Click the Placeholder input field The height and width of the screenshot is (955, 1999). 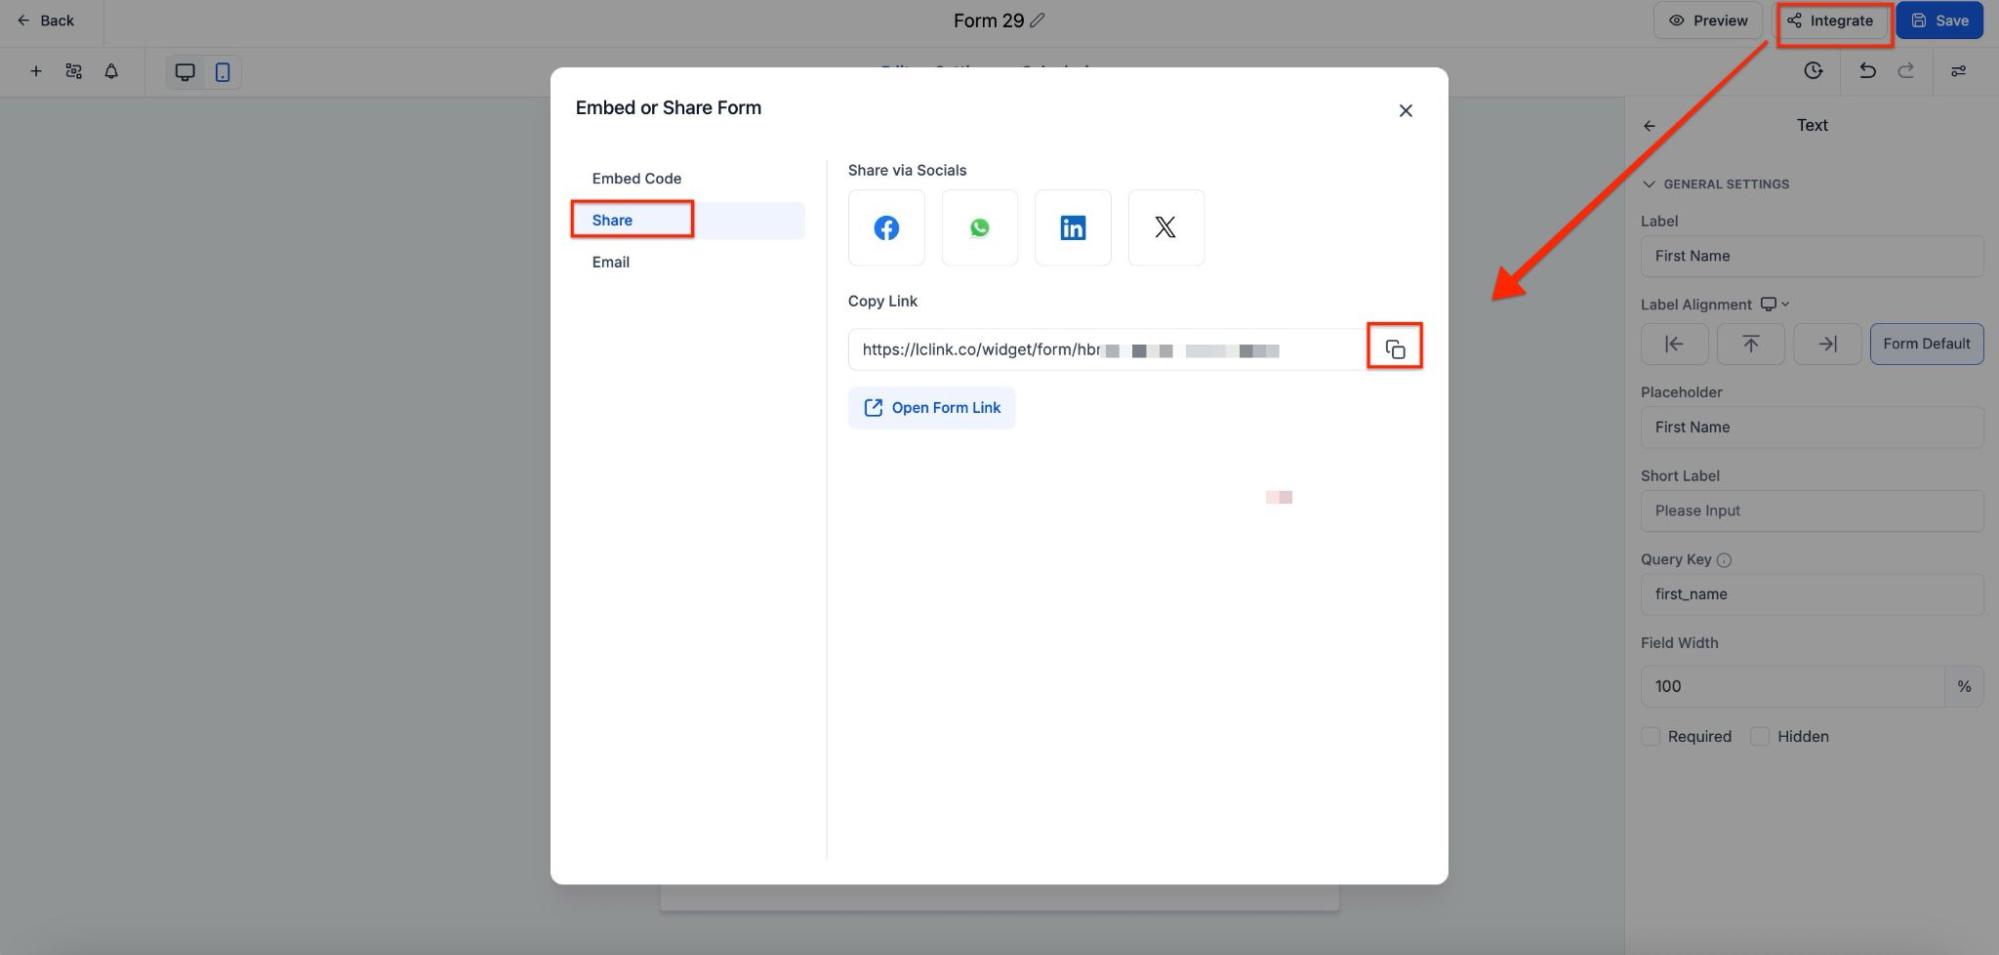1812,427
